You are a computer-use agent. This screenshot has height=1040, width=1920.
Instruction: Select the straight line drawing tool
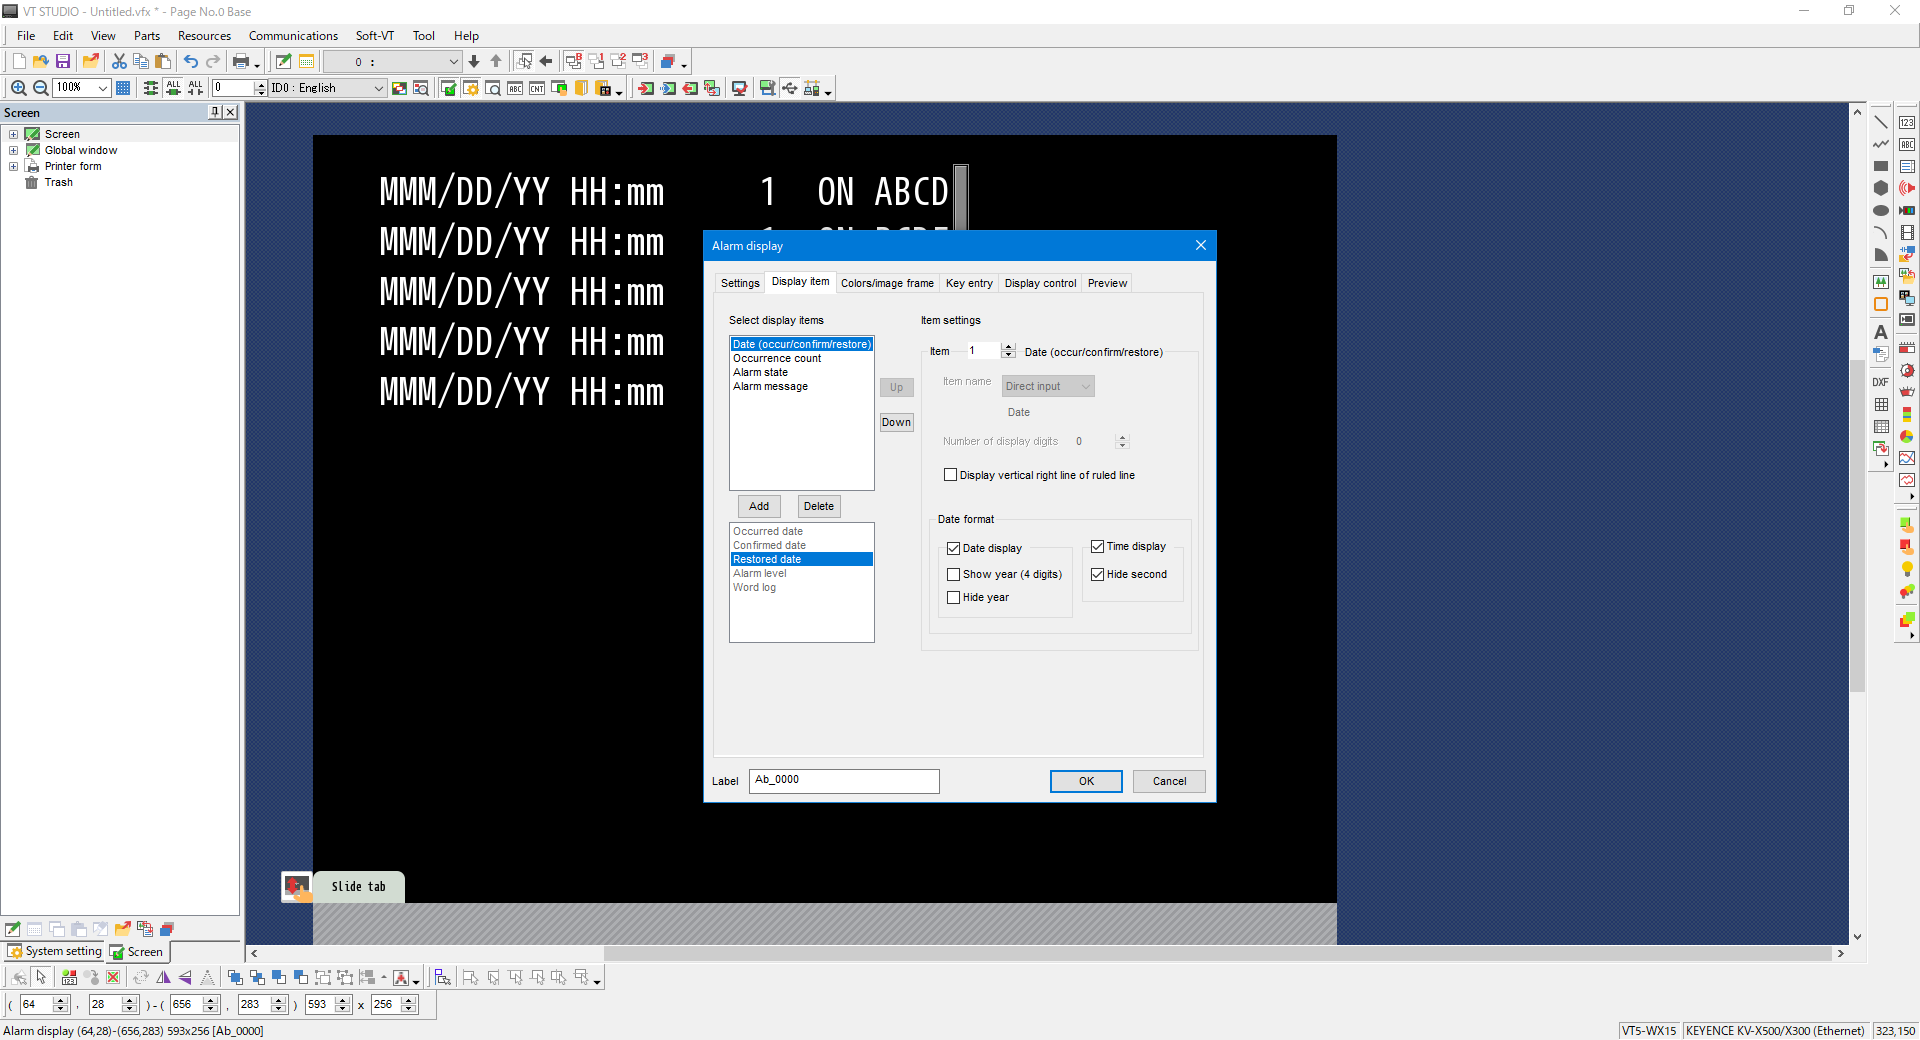[1880, 122]
